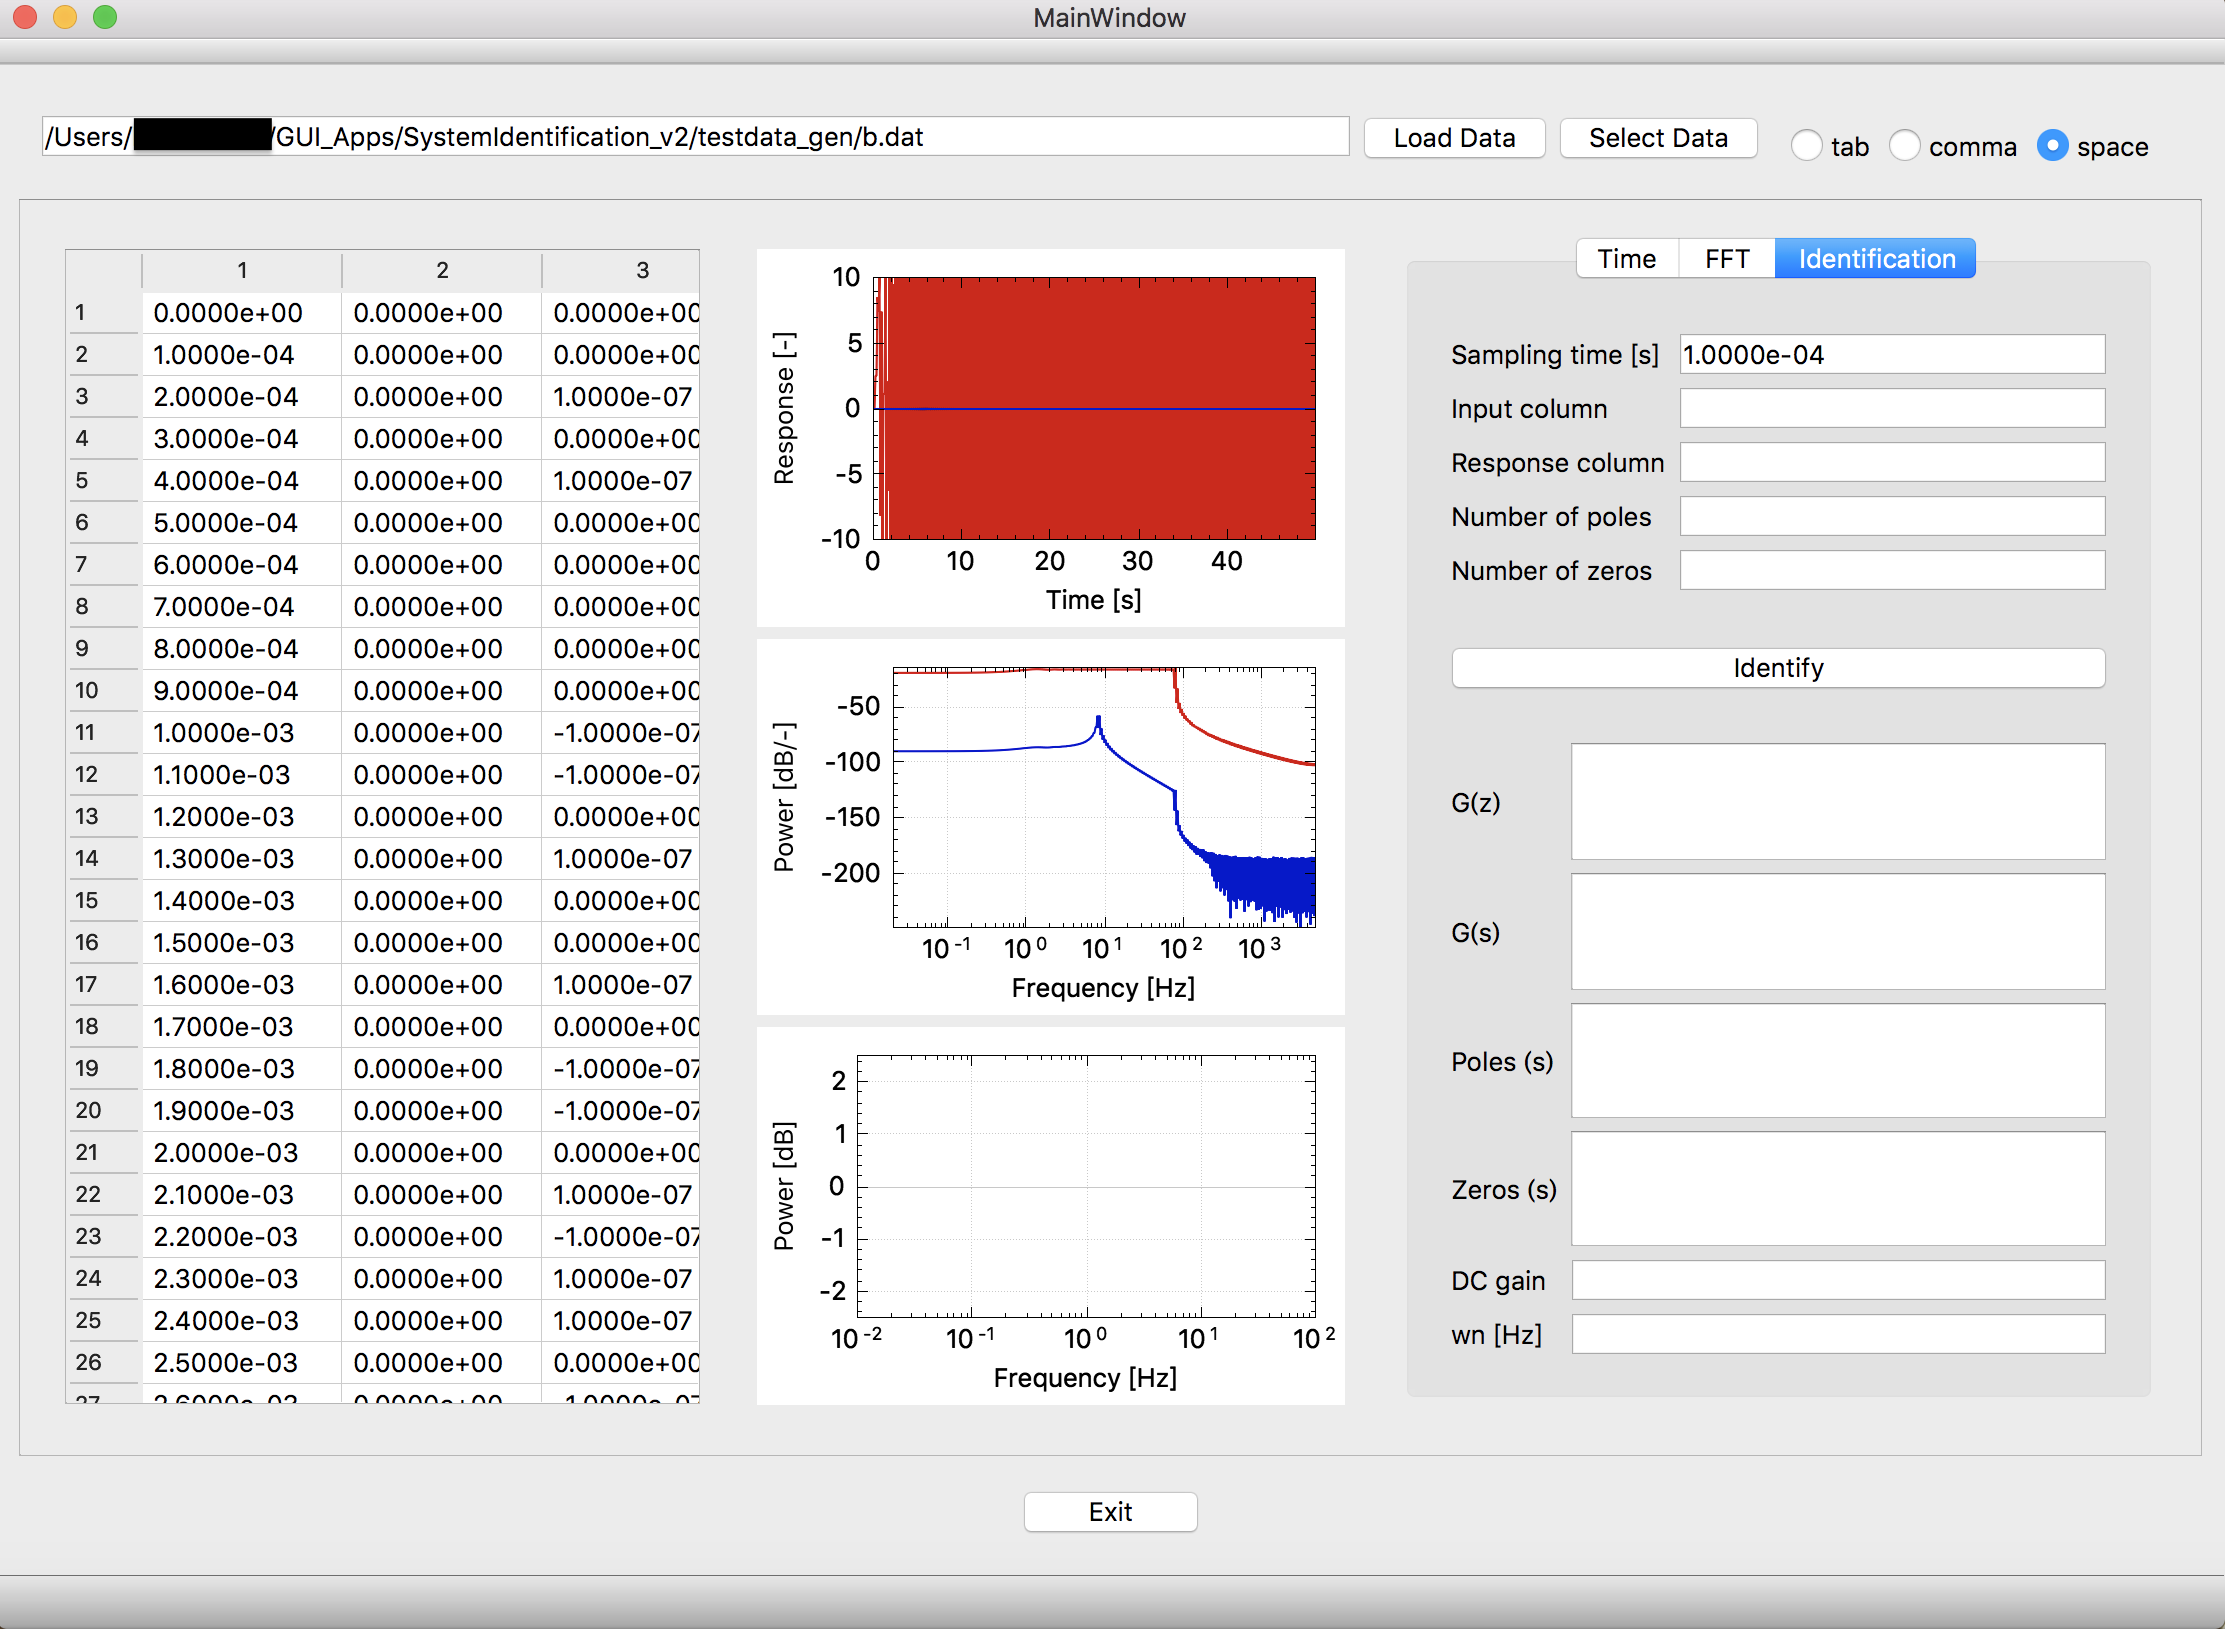The height and width of the screenshot is (1629, 2225).
Task: Select the tab delimiter radio button
Action: 1806,146
